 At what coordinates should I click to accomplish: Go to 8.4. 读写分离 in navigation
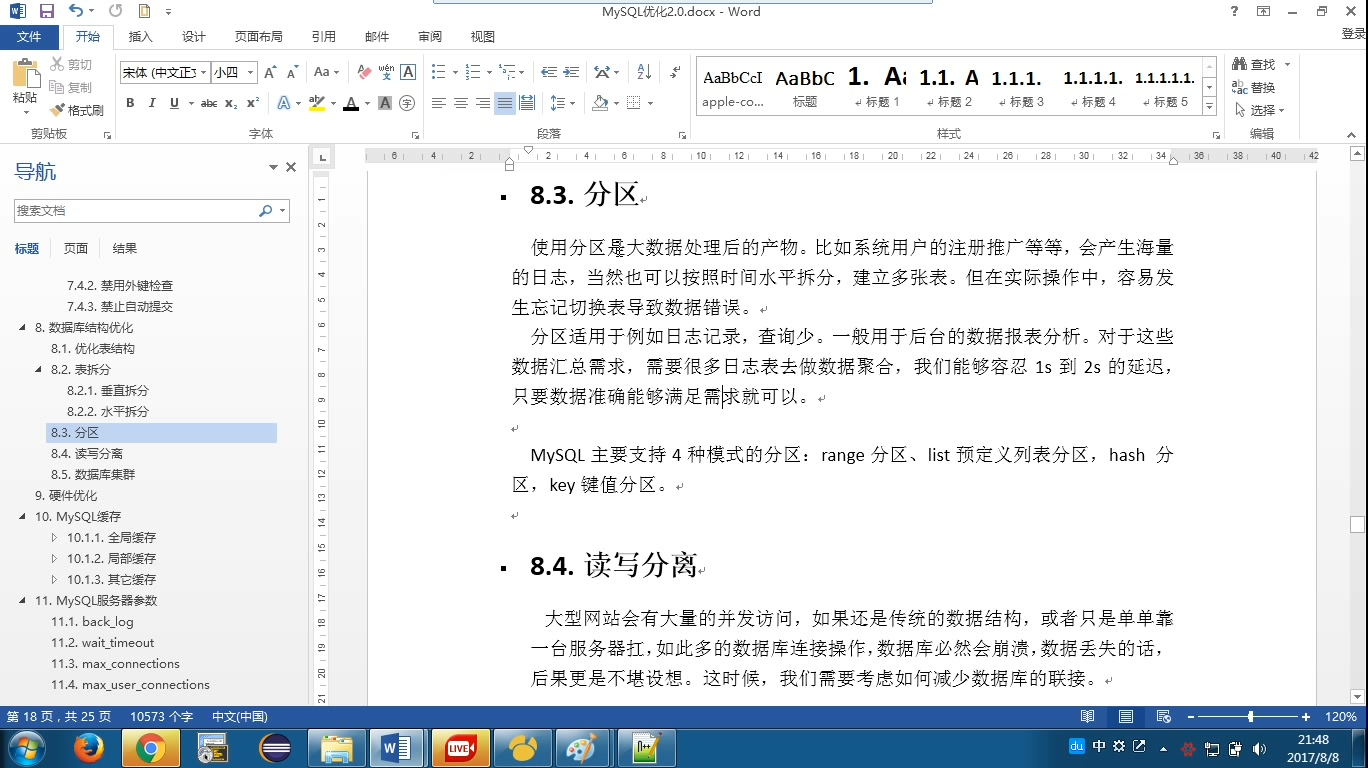[87, 454]
